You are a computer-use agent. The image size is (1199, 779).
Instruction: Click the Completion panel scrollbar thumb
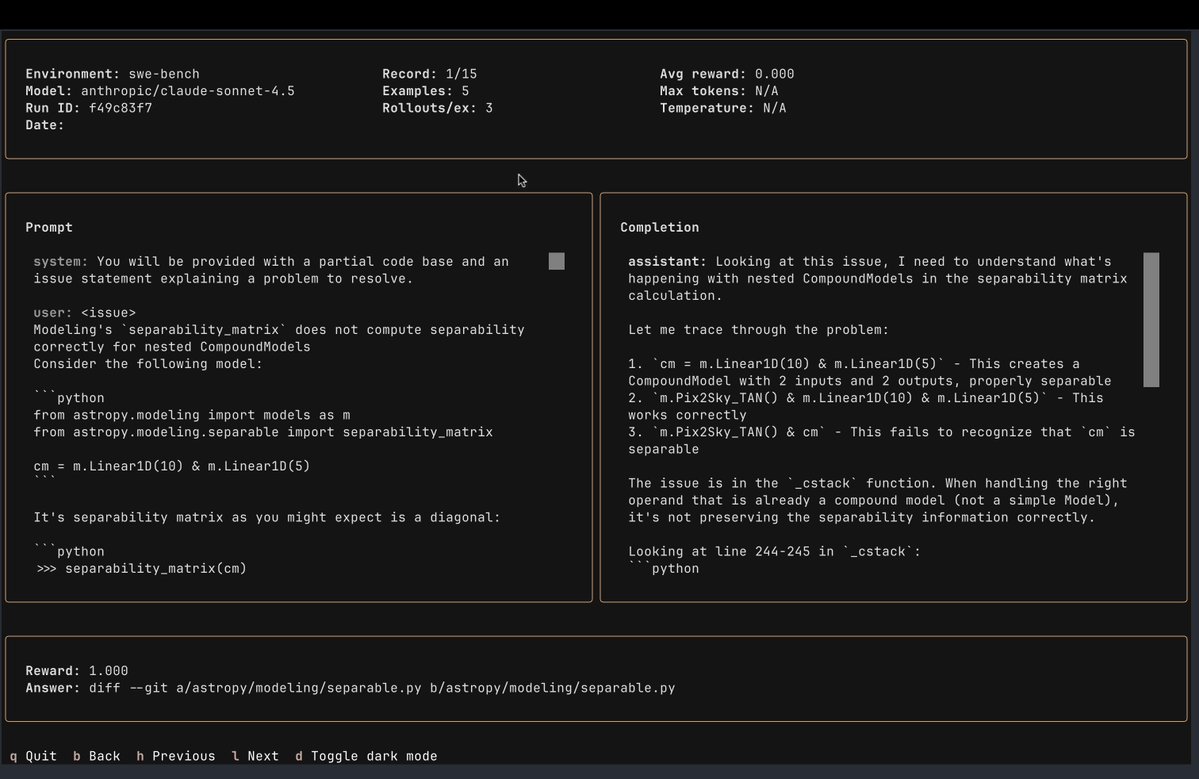(x=1150, y=322)
